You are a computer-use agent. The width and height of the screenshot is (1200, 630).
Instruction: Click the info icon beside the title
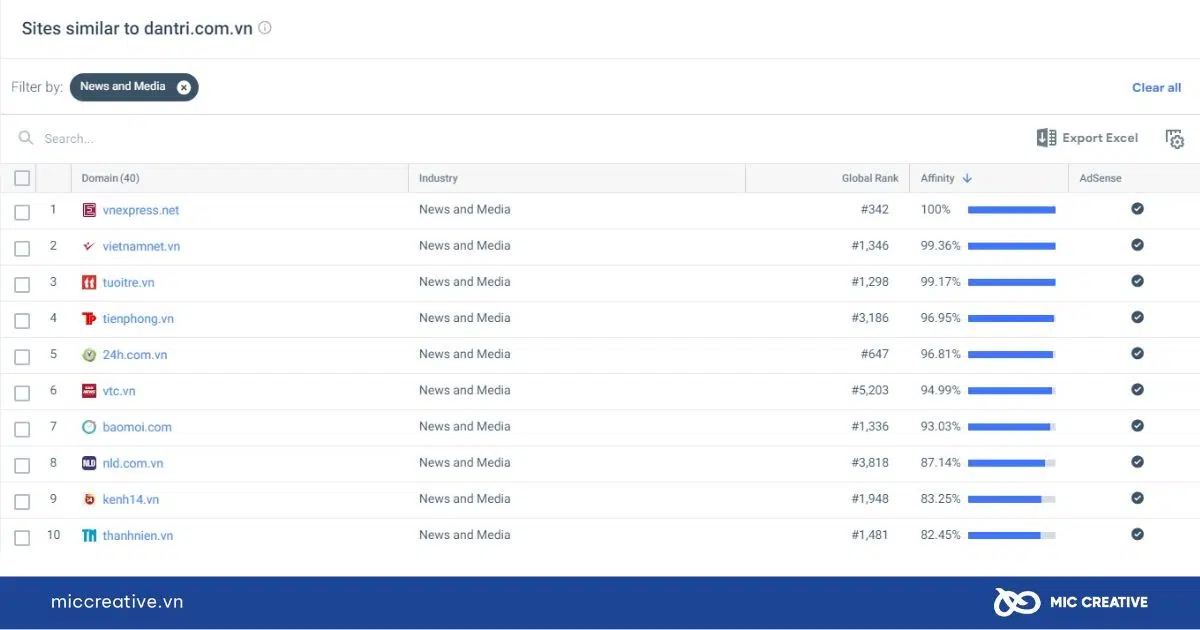click(265, 28)
